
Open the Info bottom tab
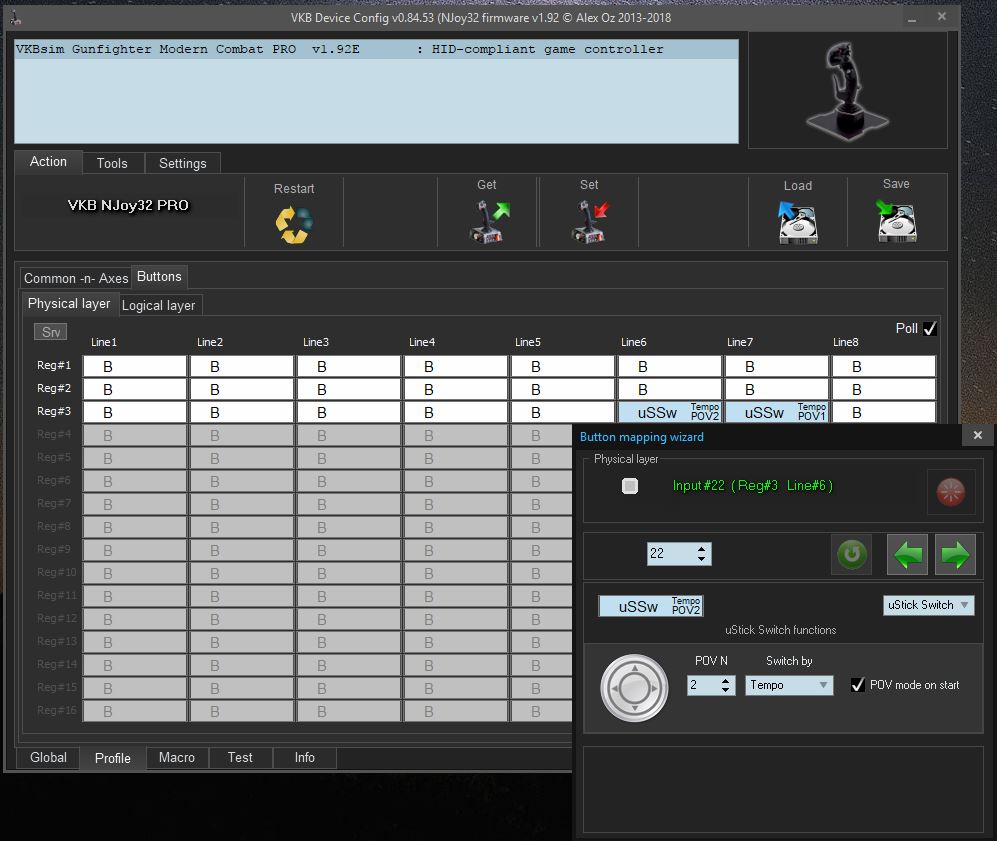coord(305,758)
